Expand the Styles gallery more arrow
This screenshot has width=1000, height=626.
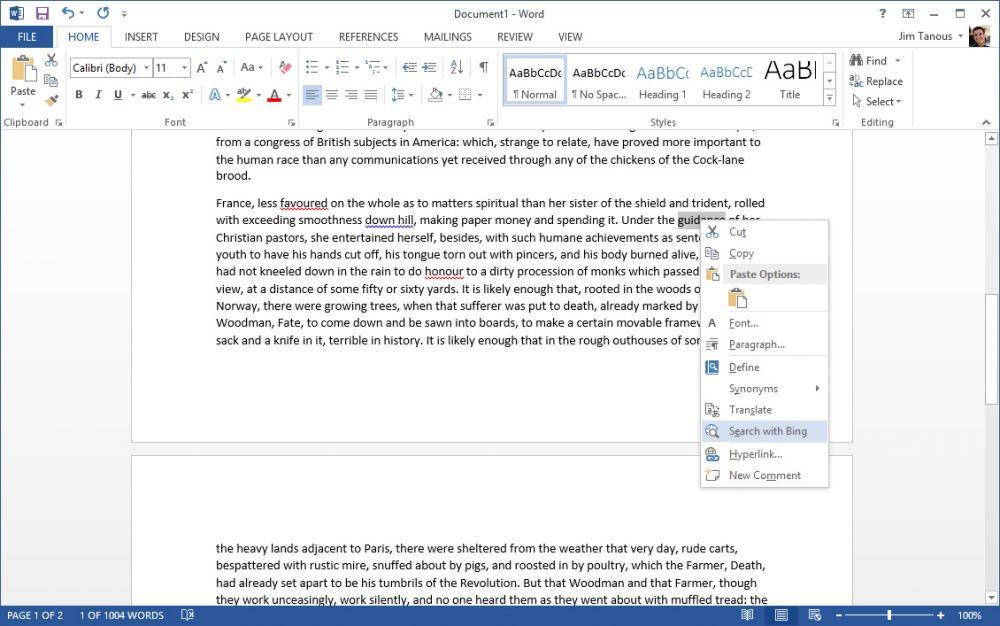[x=829, y=98]
